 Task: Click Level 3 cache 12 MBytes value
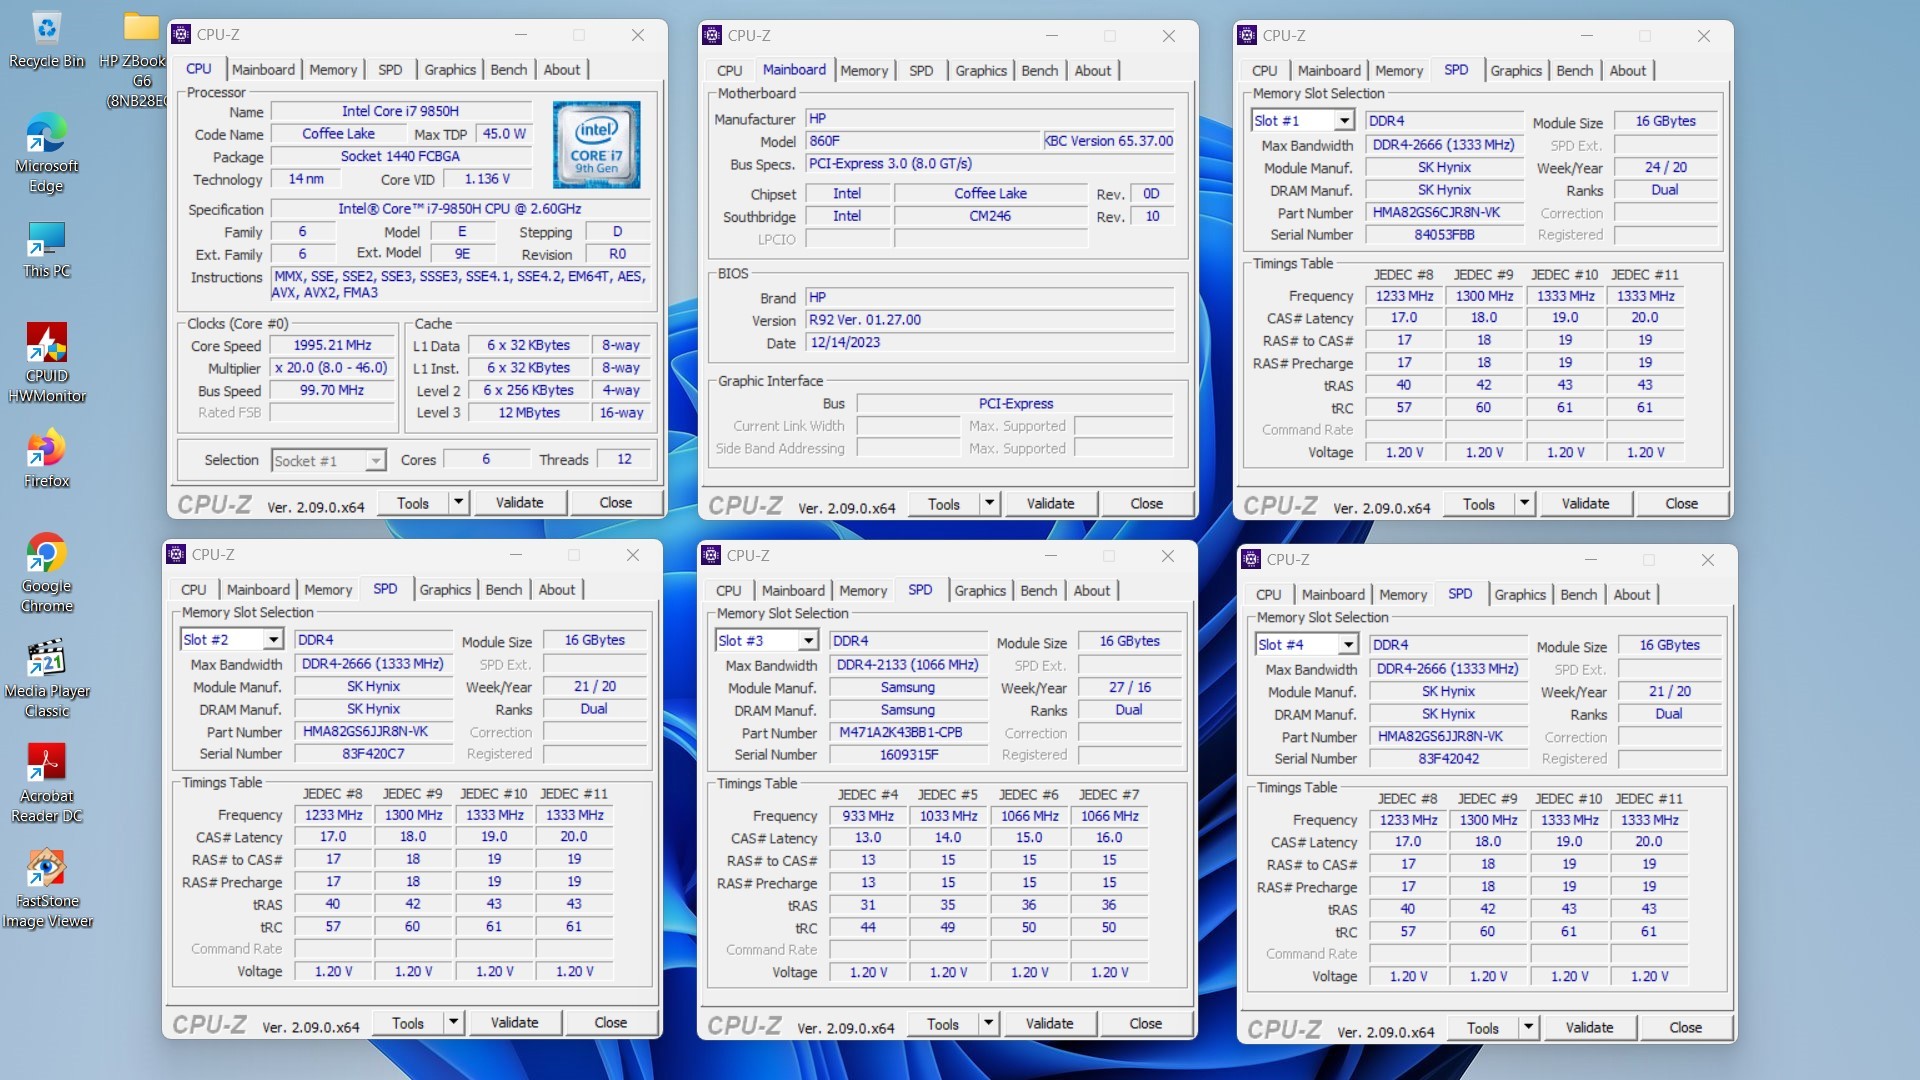pyautogui.click(x=529, y=413)
